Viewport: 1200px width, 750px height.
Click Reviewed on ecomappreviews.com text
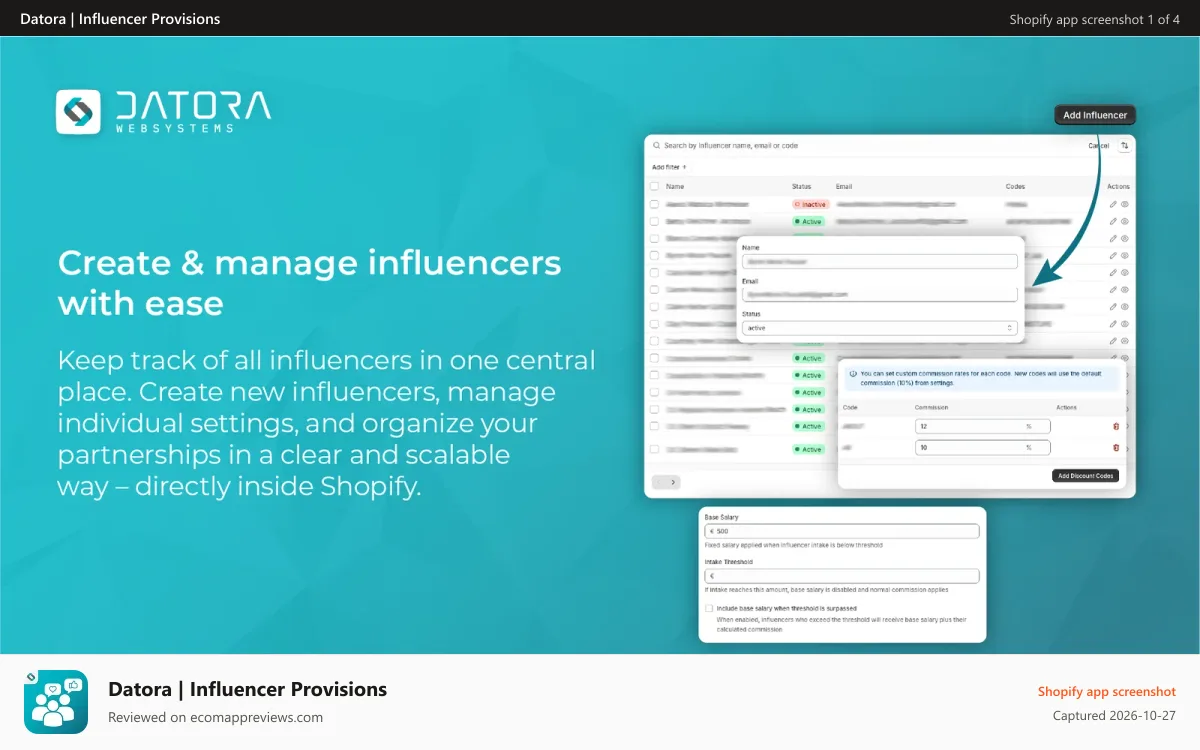tap(215, 717)
